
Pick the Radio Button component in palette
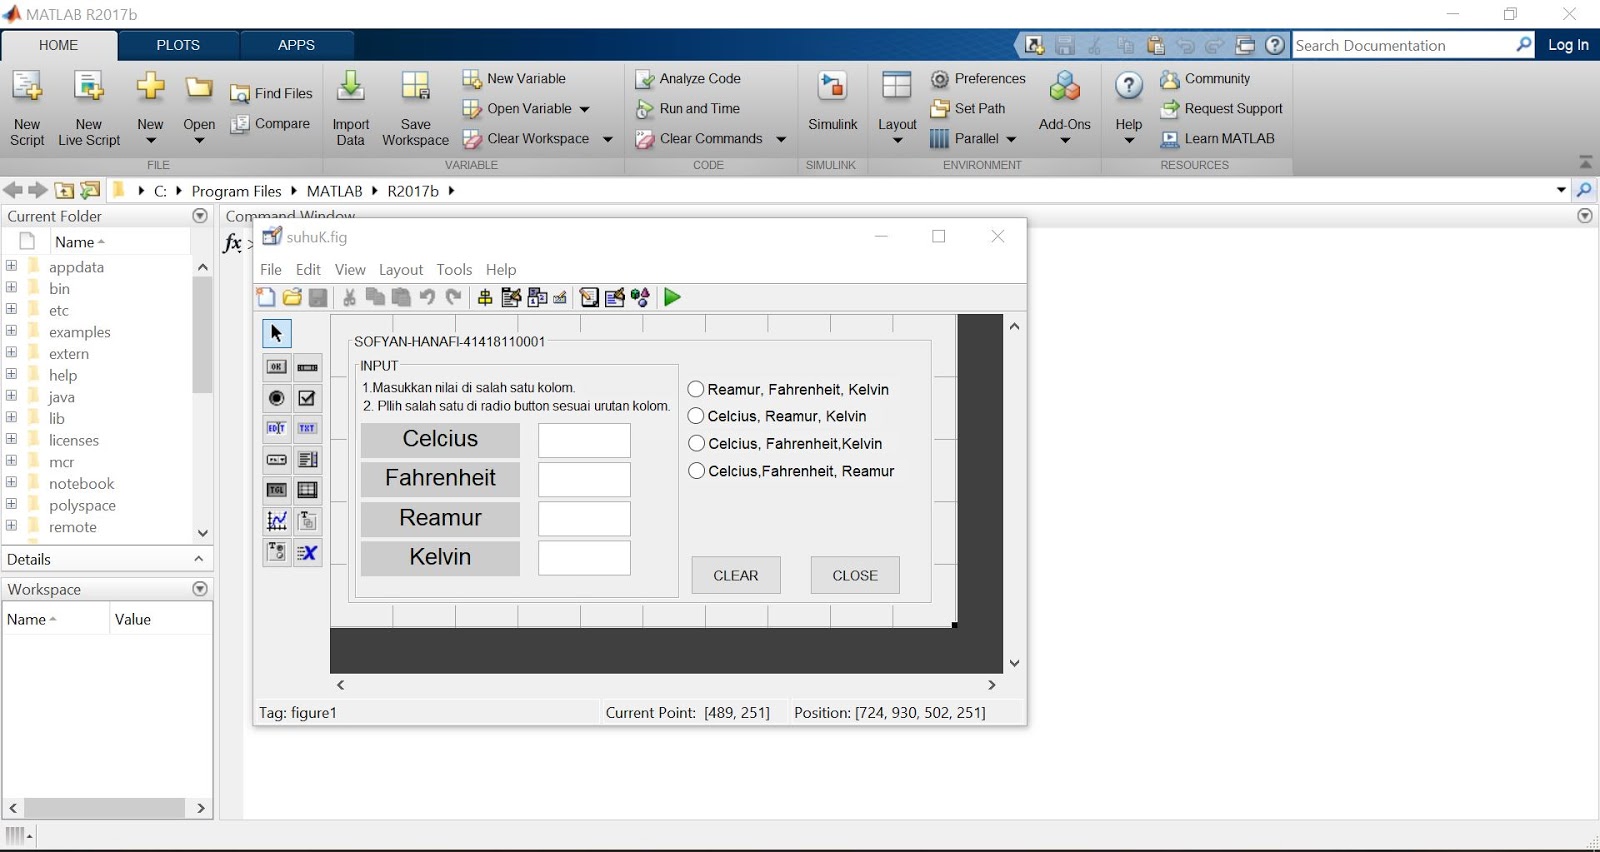[x=277, y=398]
